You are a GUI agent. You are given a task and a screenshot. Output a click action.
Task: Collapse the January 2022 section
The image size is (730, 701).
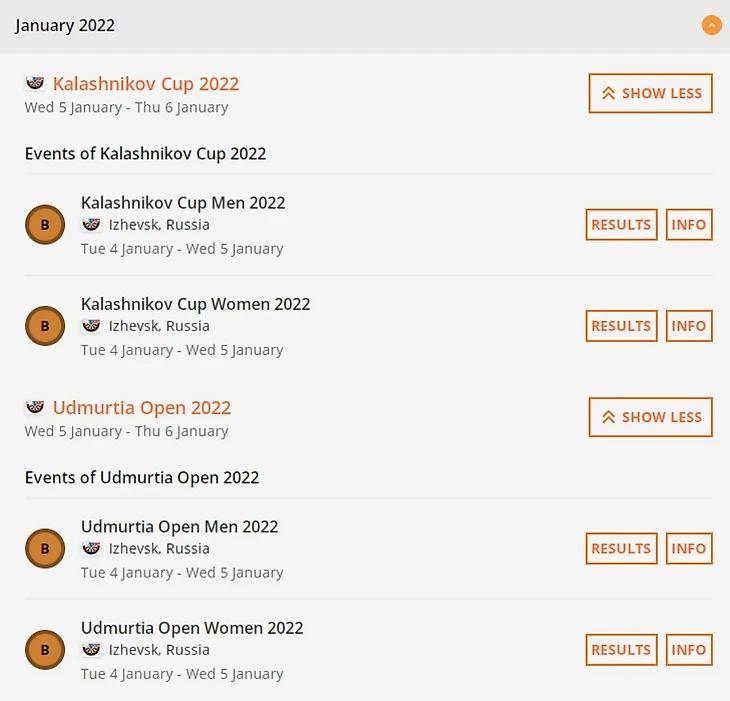(x=711, y=25)
